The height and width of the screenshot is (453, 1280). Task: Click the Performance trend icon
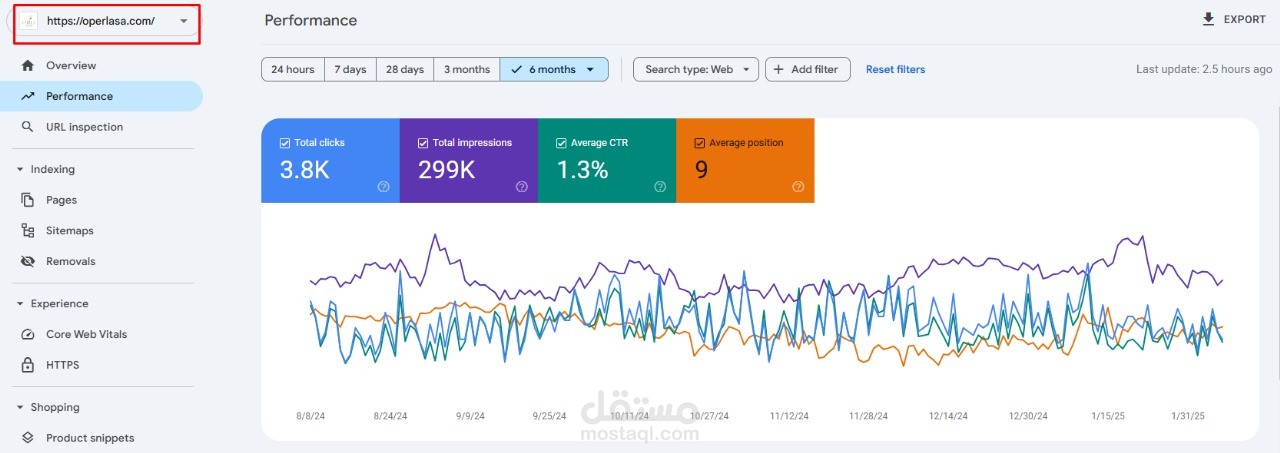(27, 97)
